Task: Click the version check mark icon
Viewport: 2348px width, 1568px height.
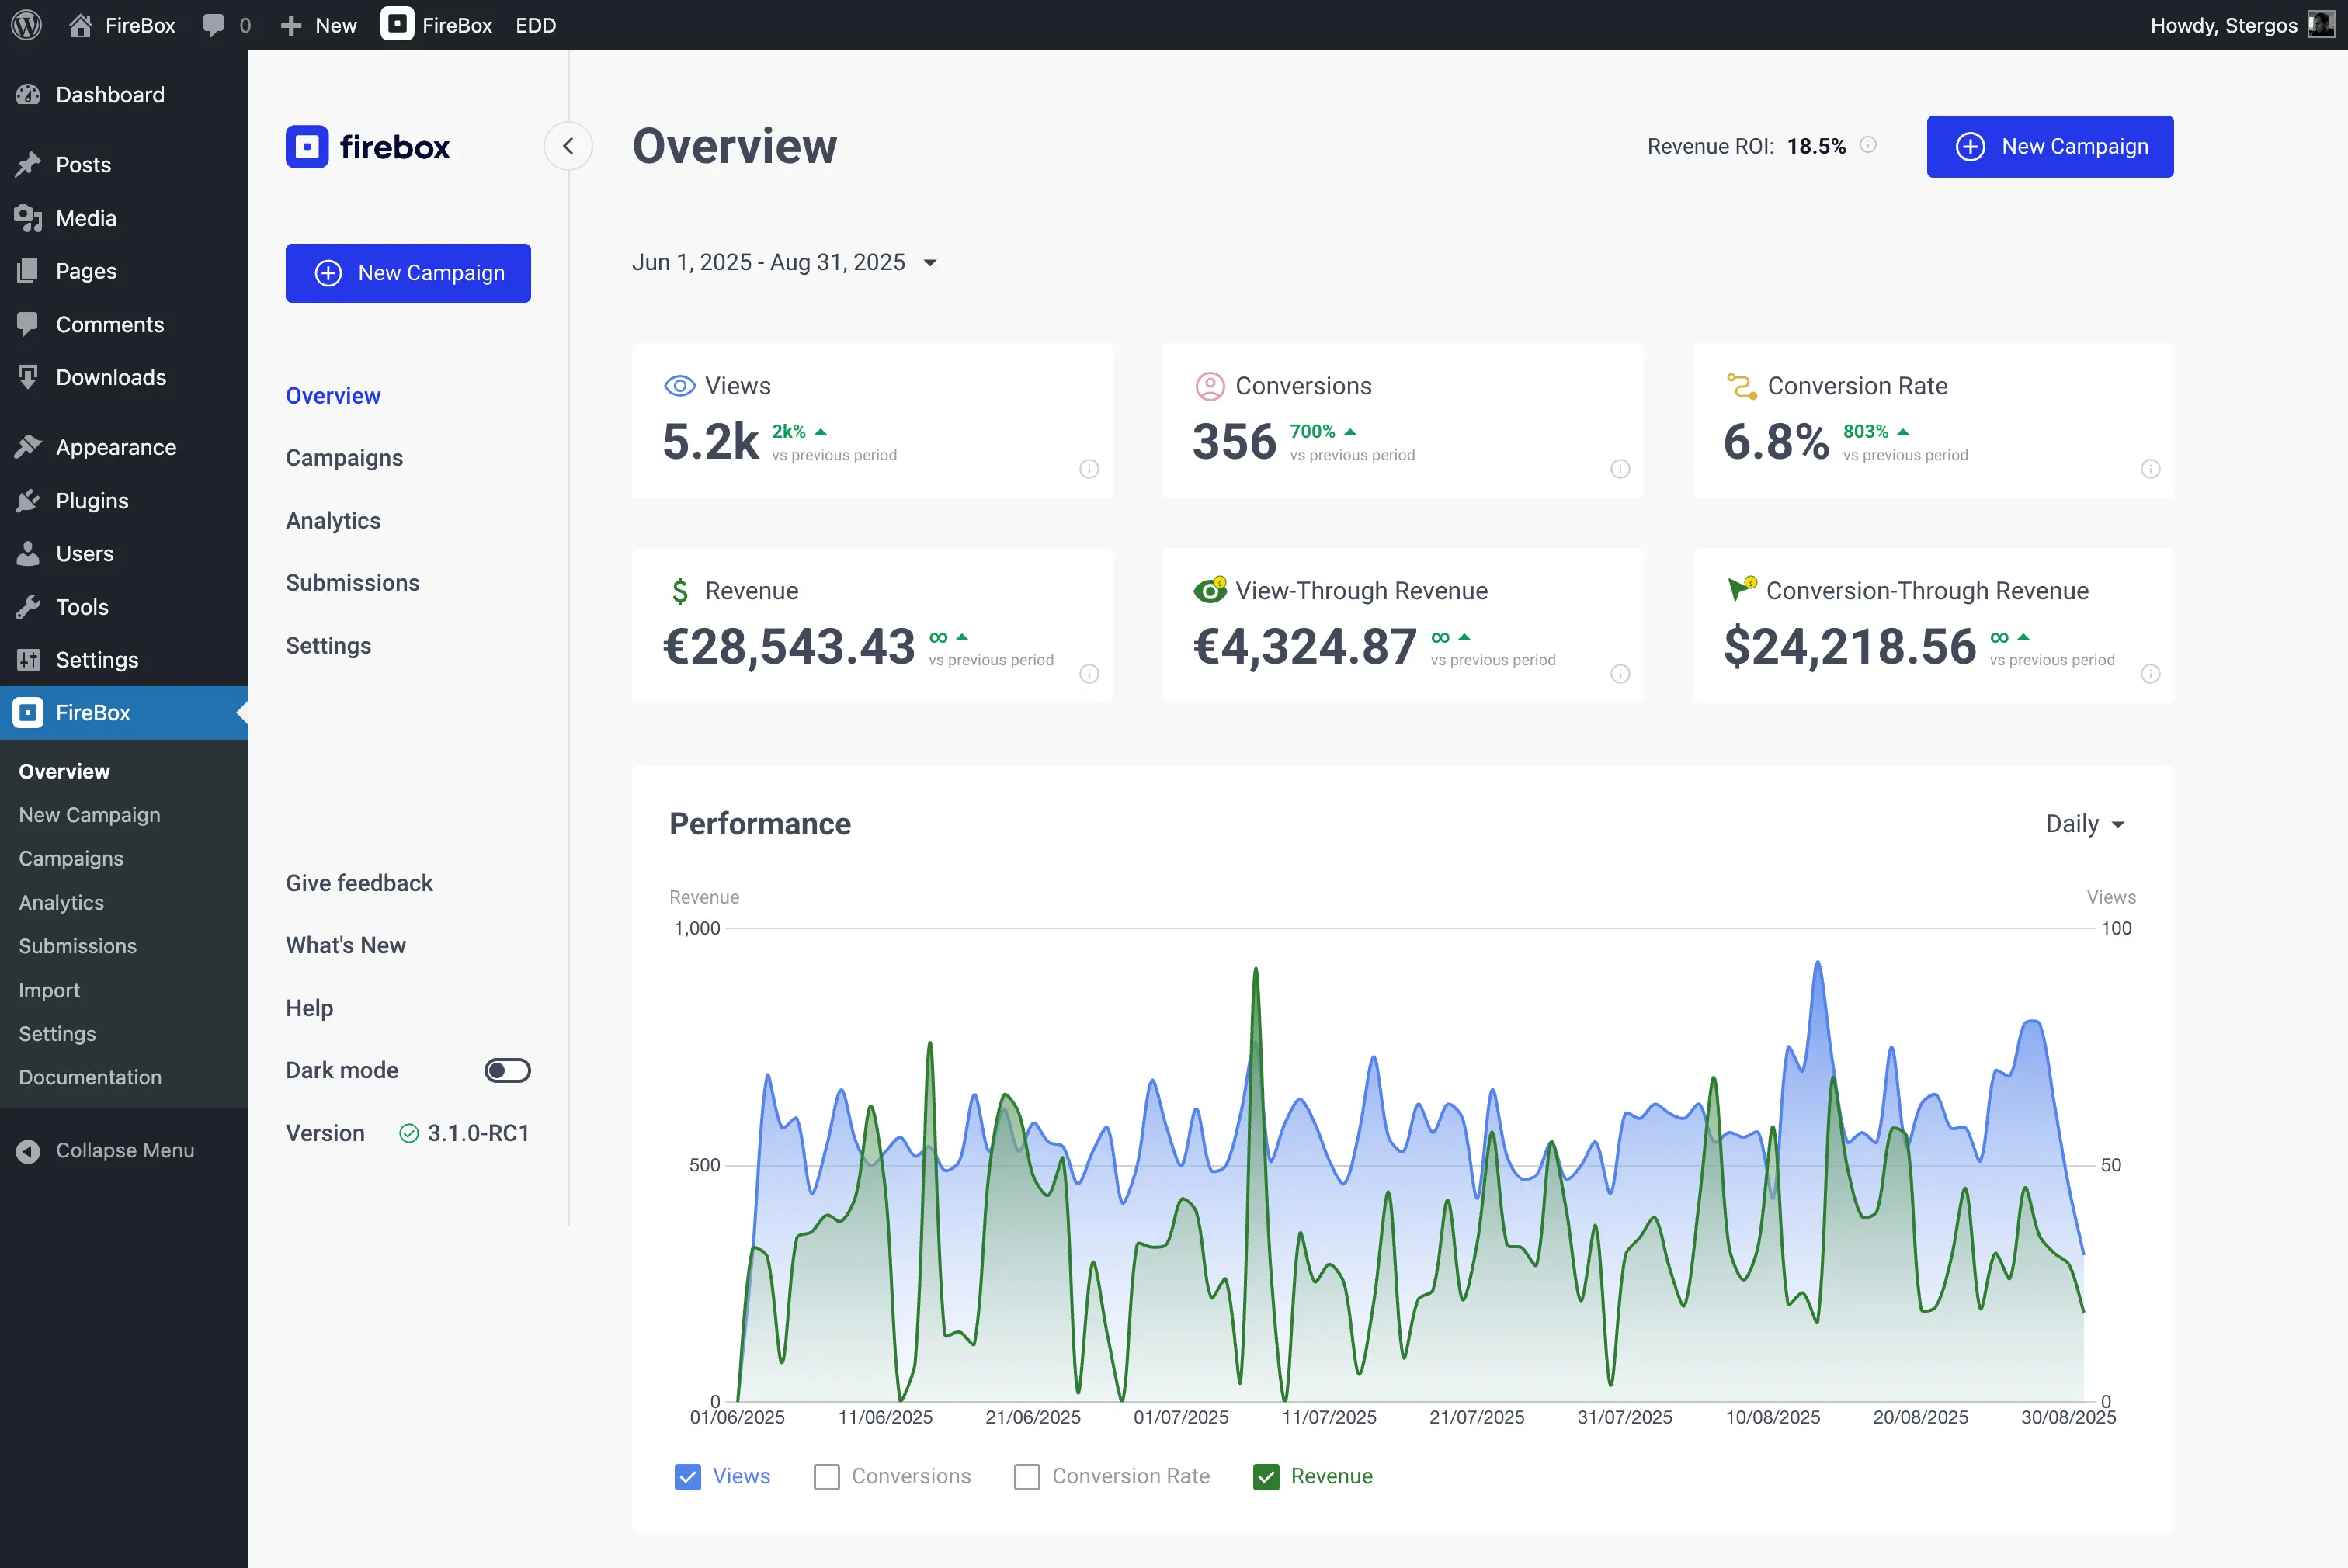Action: pyautogui.click(x=409, y=1133)
